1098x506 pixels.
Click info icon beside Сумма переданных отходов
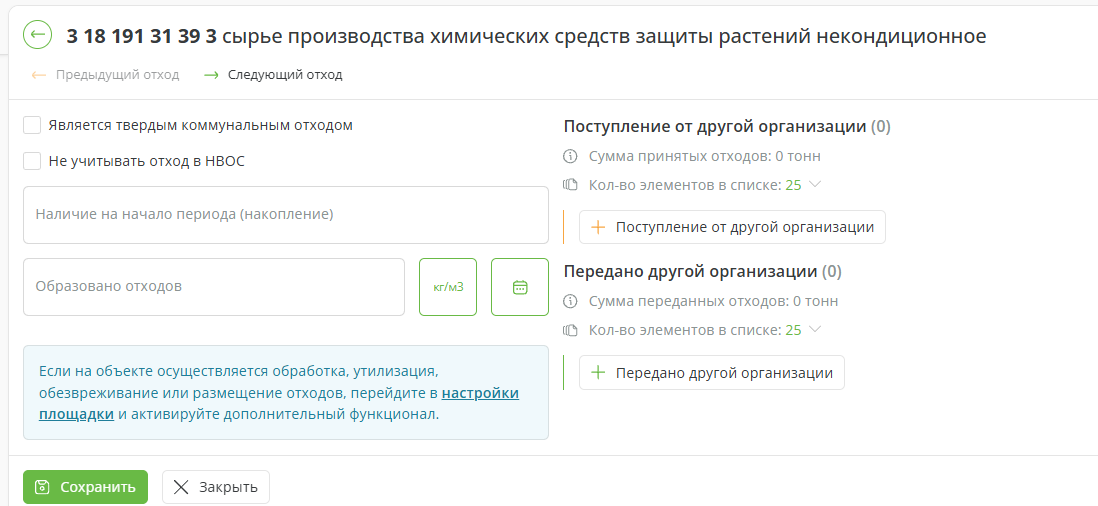570,302
